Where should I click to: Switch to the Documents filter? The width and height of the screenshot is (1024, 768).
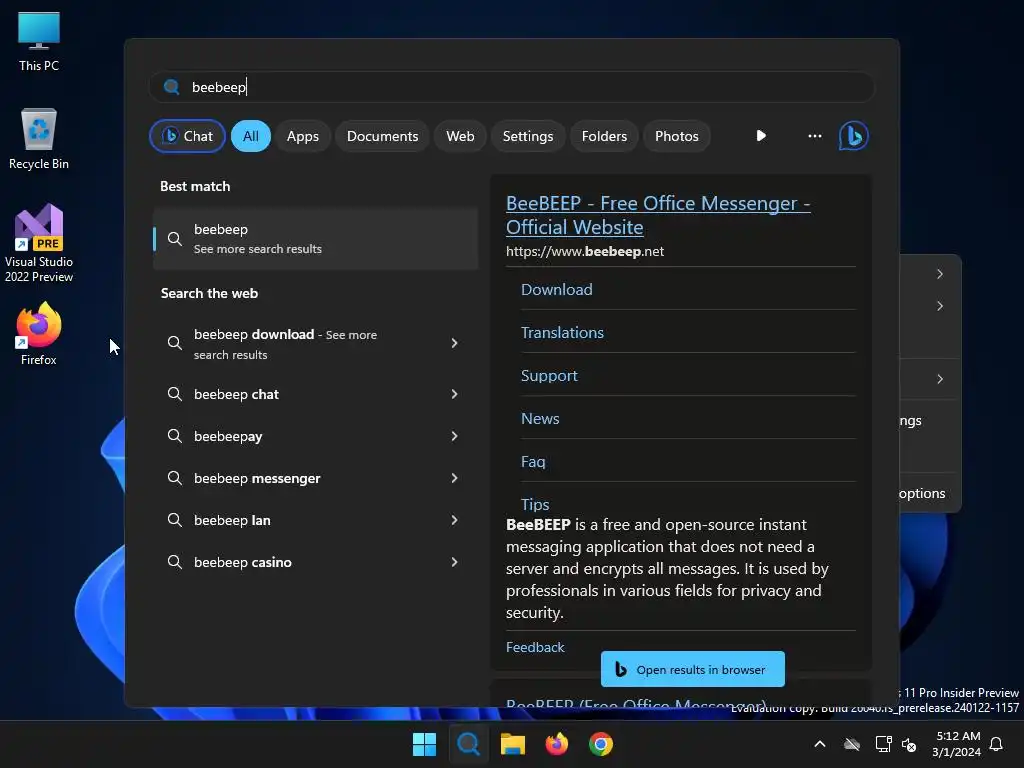point(383,136)
